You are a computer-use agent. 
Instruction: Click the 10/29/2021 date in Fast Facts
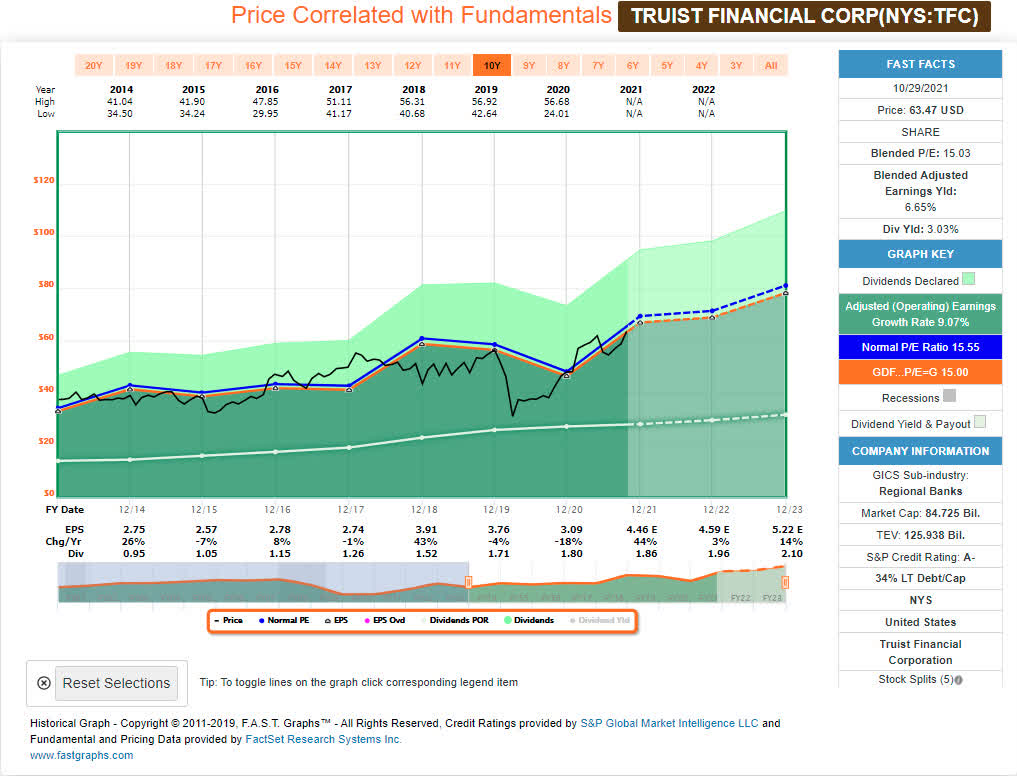920,88
